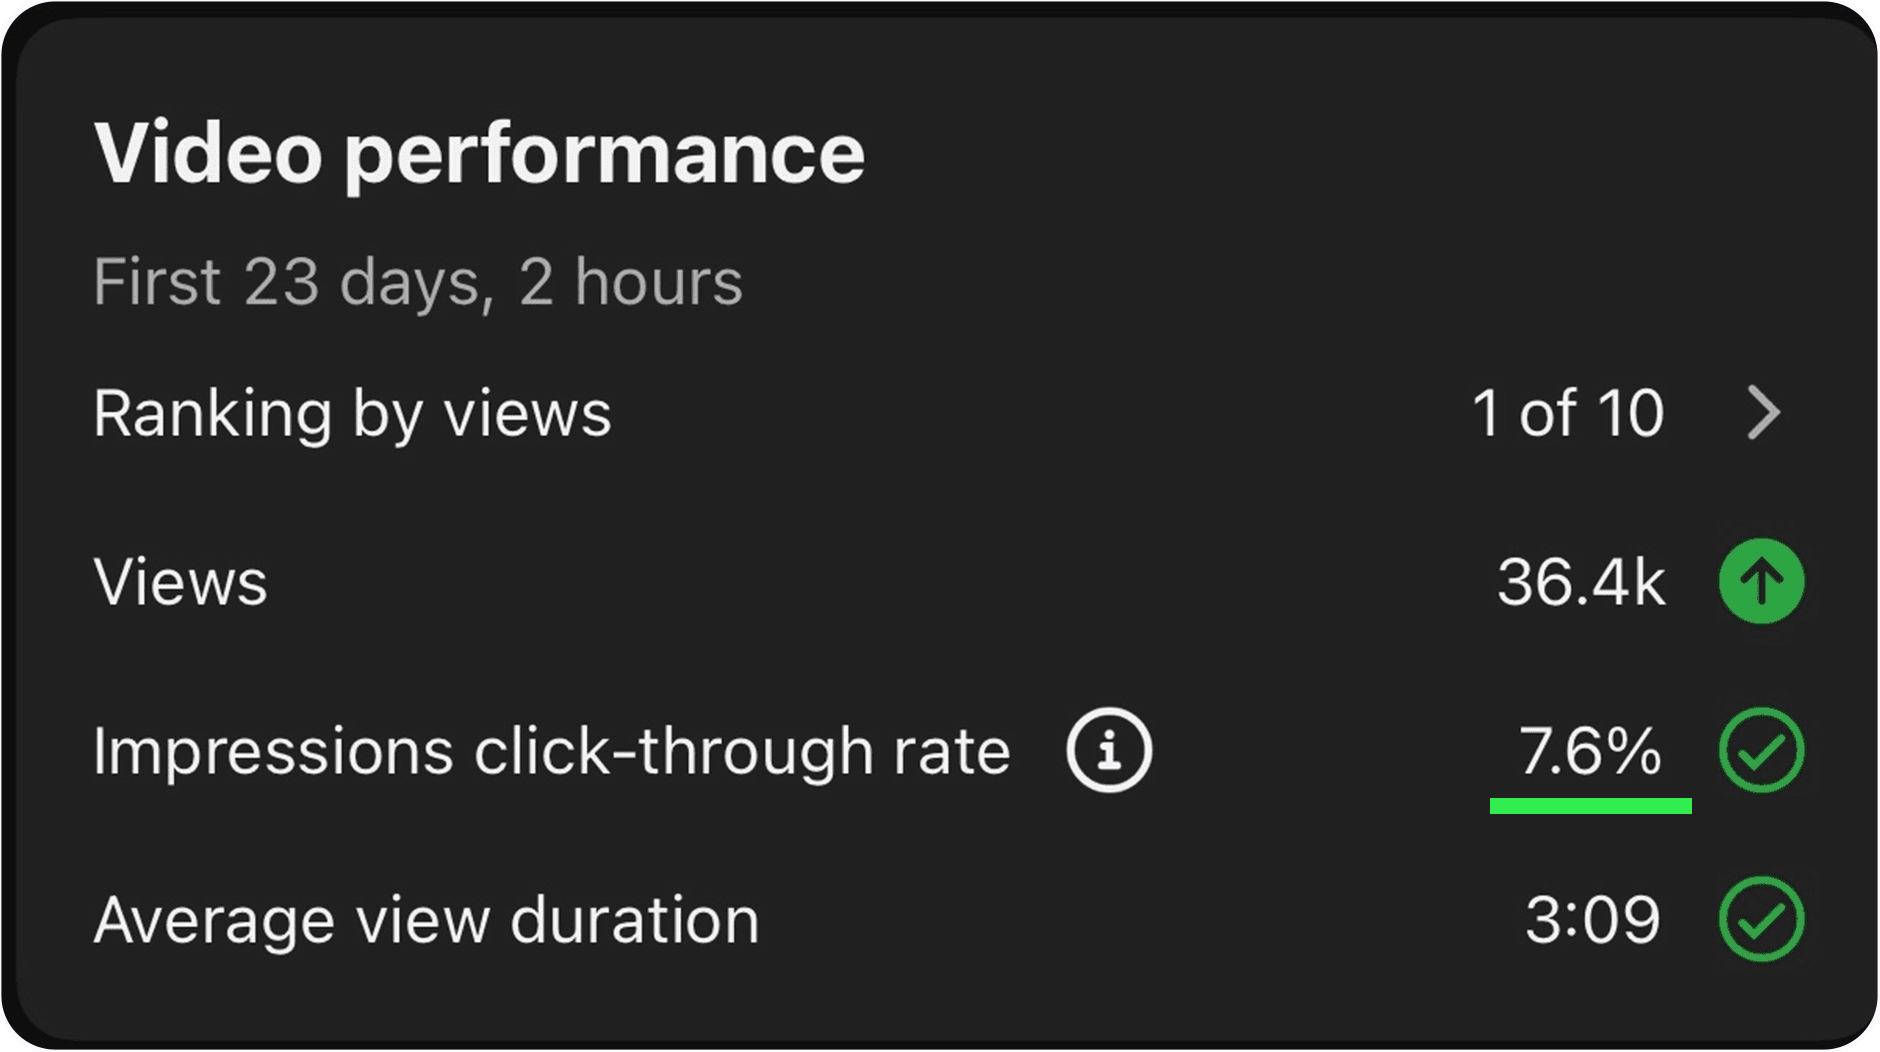Click the green checkmark beside 3:09
Viewport: 1880px width, 1052px height.
[x=1762, y=919]
